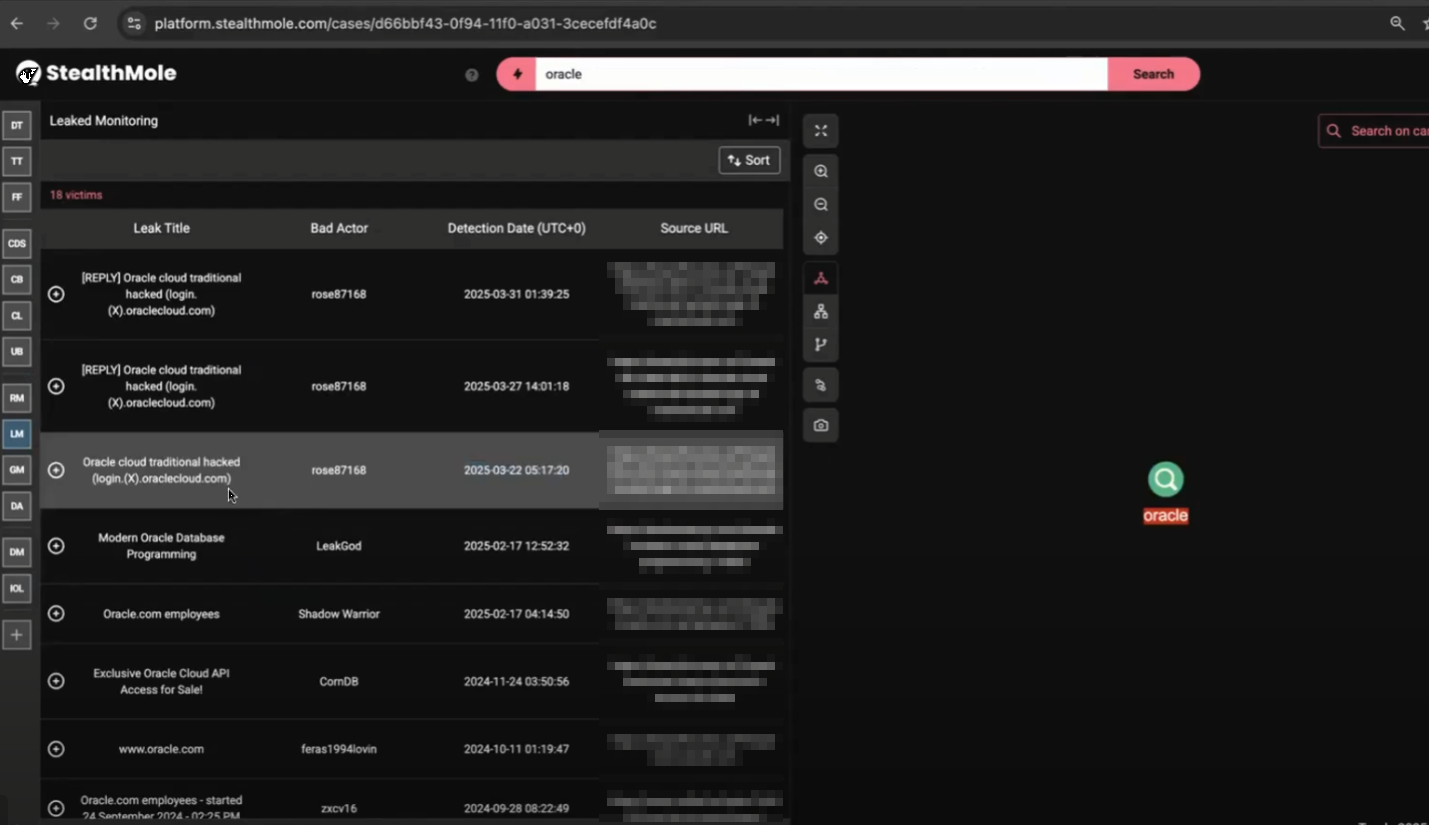Take a graph snapshot with camera icon

click(x=821, y=425)
